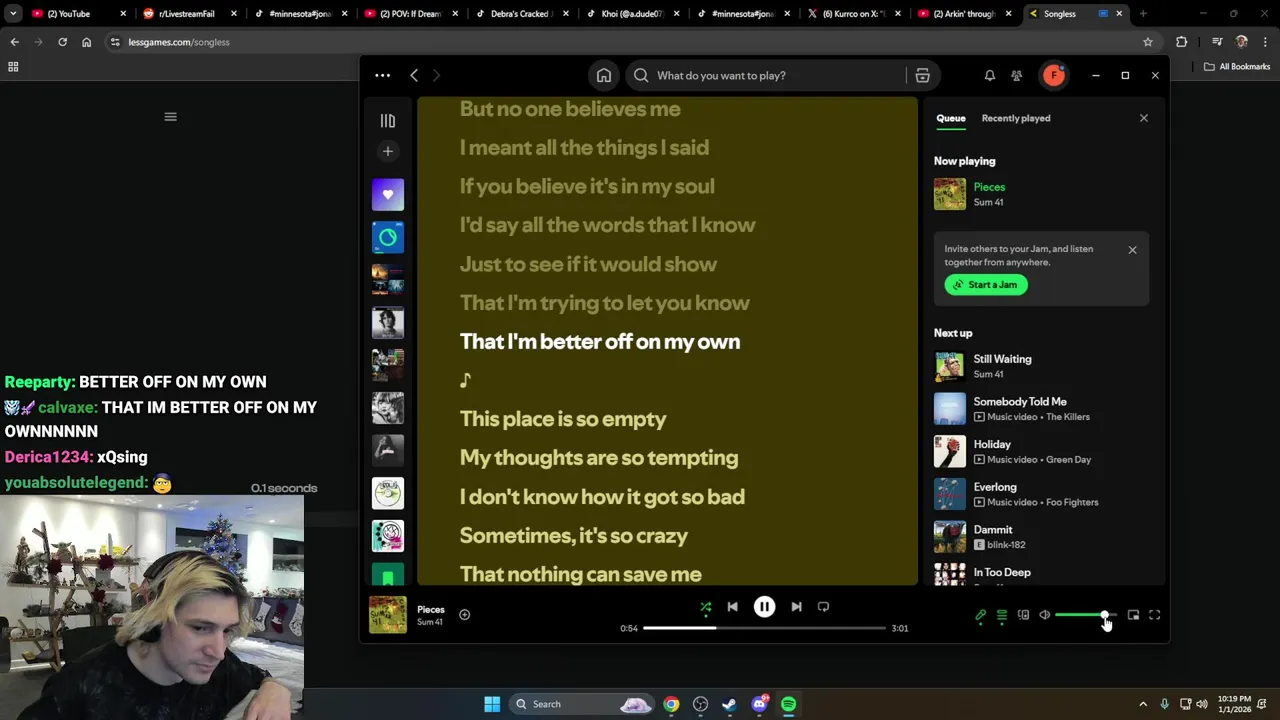The height and width of the screenshot is (720, 1280).
Task: Close the Queue panel
Action: [x=1144, y=118]
